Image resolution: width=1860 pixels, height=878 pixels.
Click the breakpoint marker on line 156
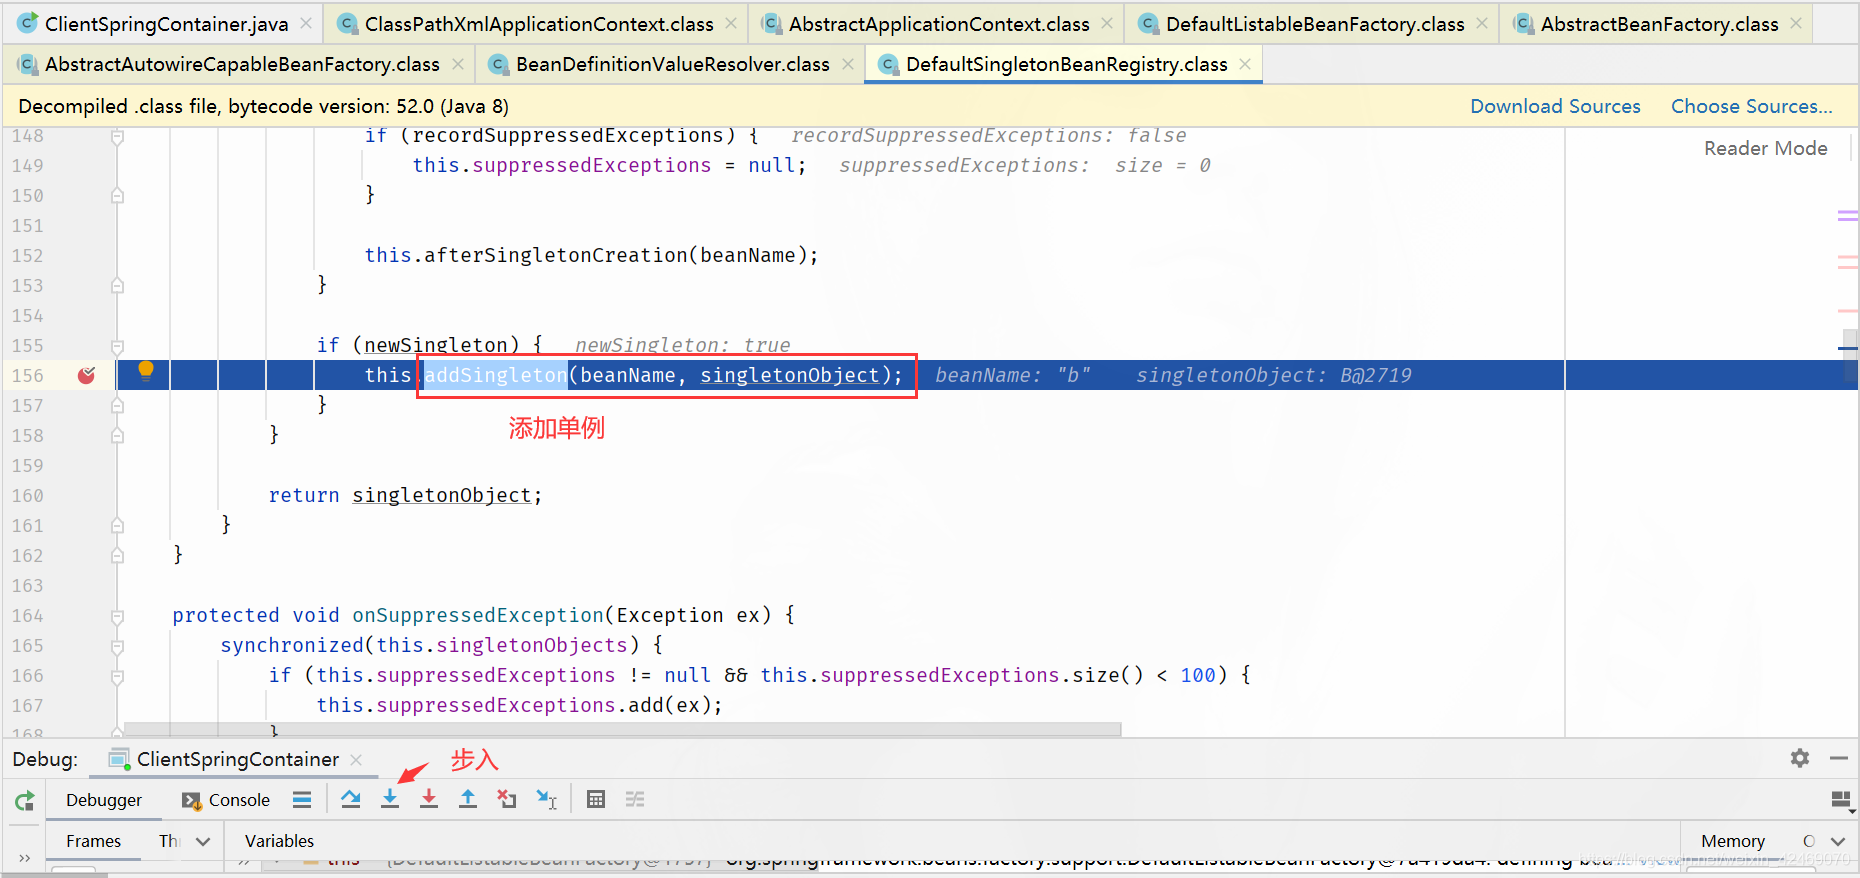pos(87,375)
